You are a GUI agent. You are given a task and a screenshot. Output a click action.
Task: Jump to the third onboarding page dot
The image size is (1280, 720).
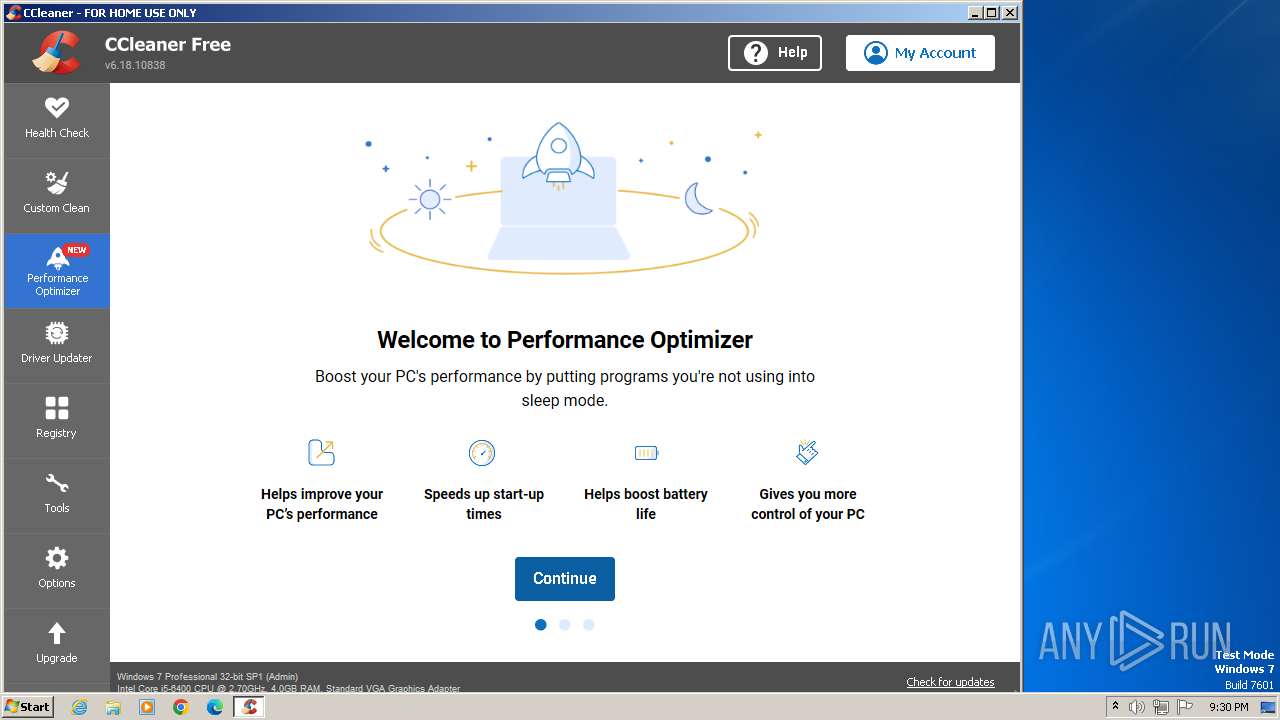[x=589, y=625]
